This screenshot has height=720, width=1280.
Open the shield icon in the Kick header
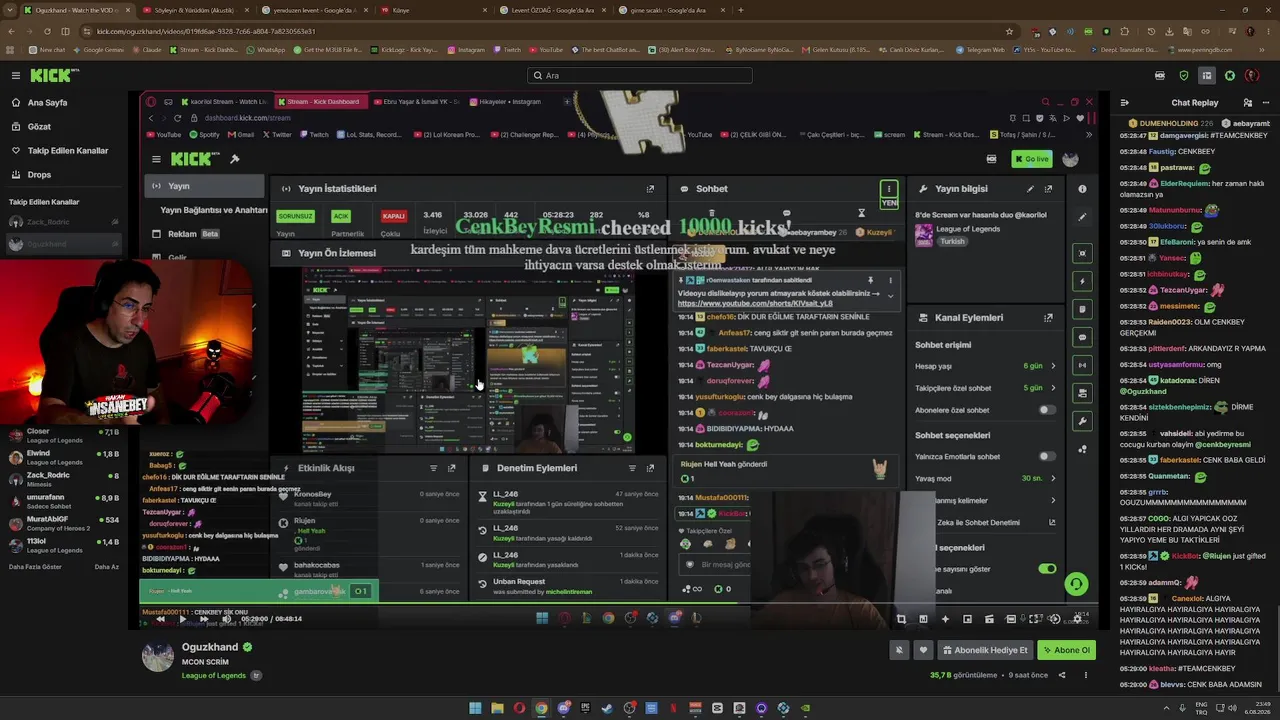[x=1184, y=76]
